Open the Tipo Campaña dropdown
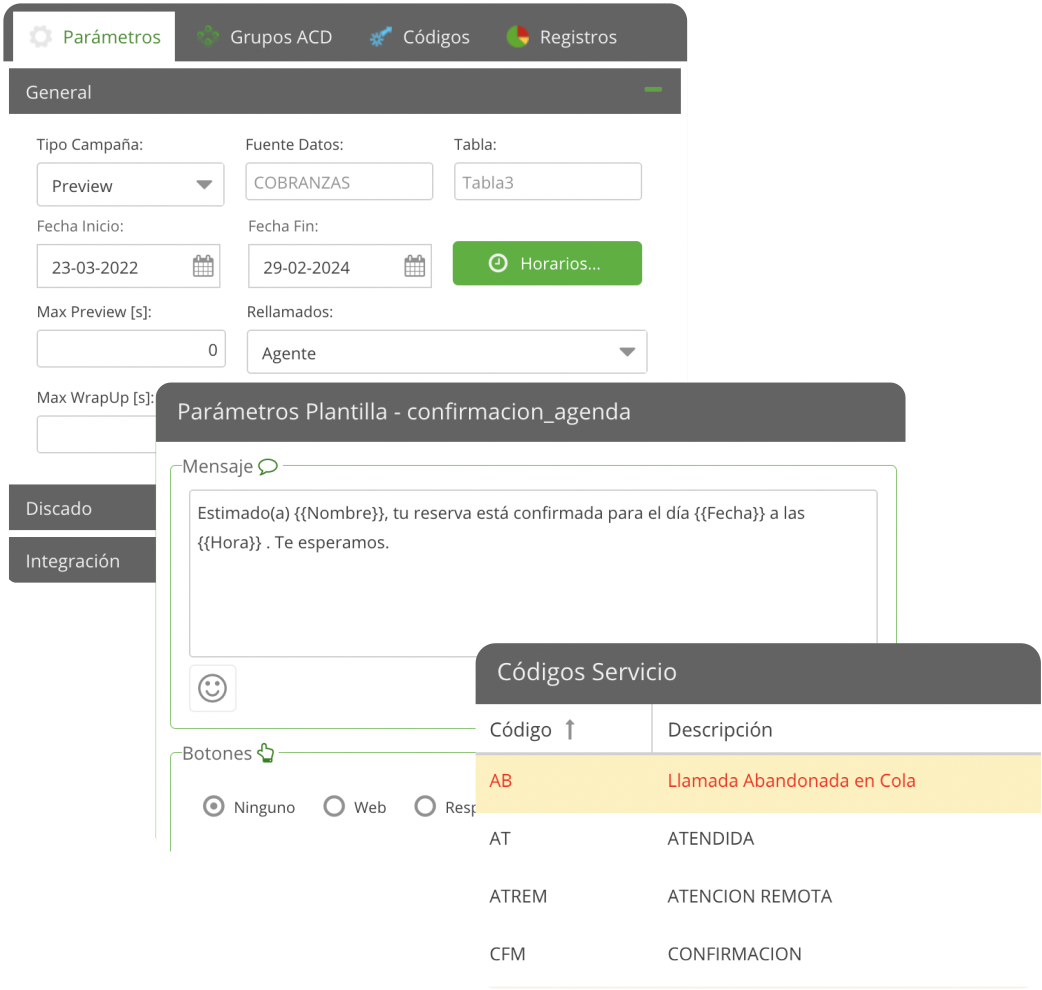1042x990 pixels. pos(130,185)
